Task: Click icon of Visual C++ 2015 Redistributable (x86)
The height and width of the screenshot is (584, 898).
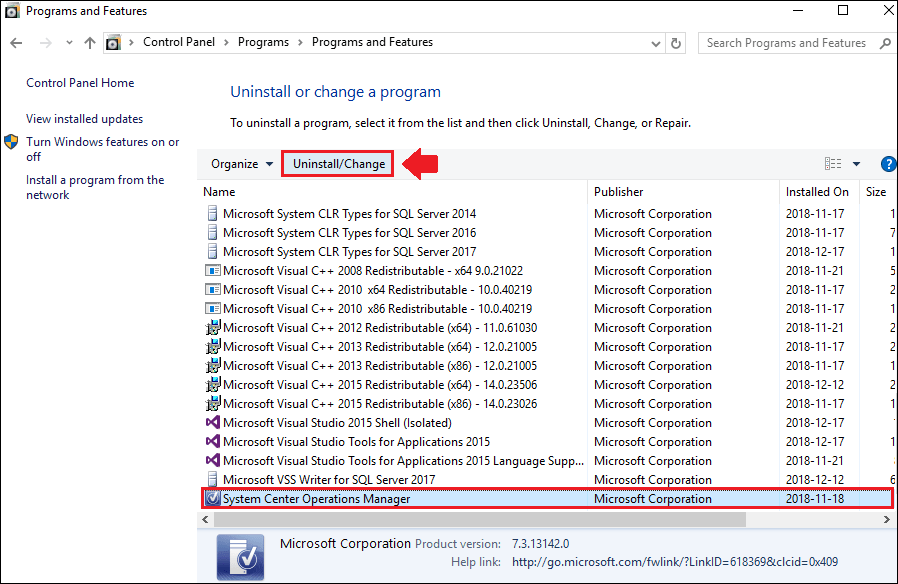Action: click(x=212, y=403)
